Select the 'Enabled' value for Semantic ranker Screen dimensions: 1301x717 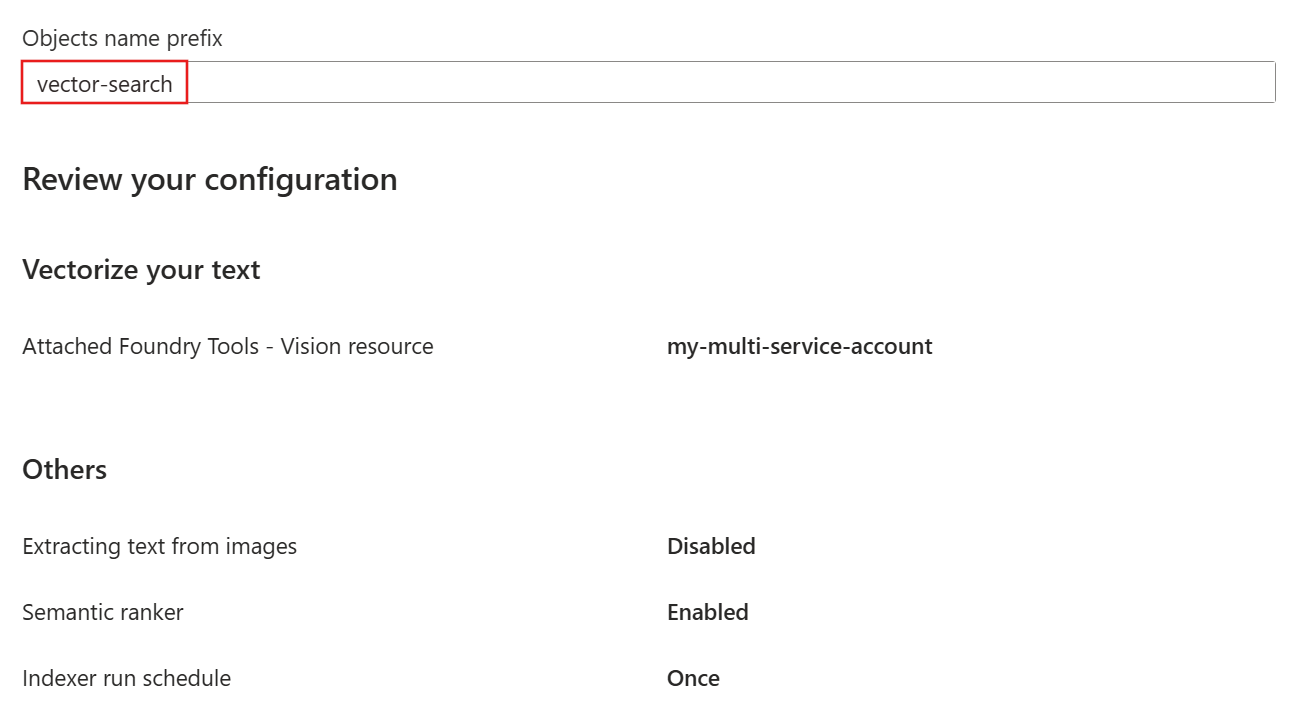point(707,613)
